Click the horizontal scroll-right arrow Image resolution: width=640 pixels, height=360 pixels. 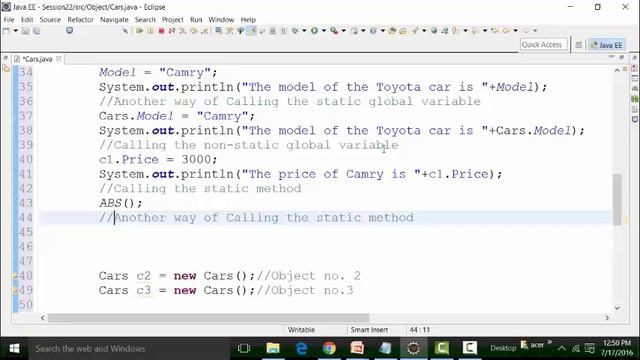tap(607, 318)
